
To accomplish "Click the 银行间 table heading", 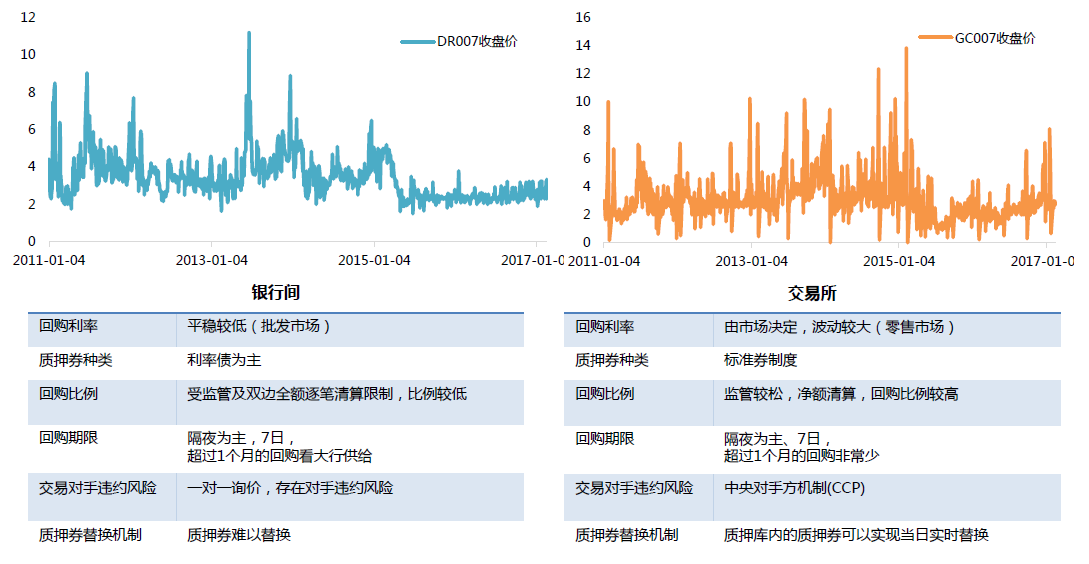I will coord(275,293).
